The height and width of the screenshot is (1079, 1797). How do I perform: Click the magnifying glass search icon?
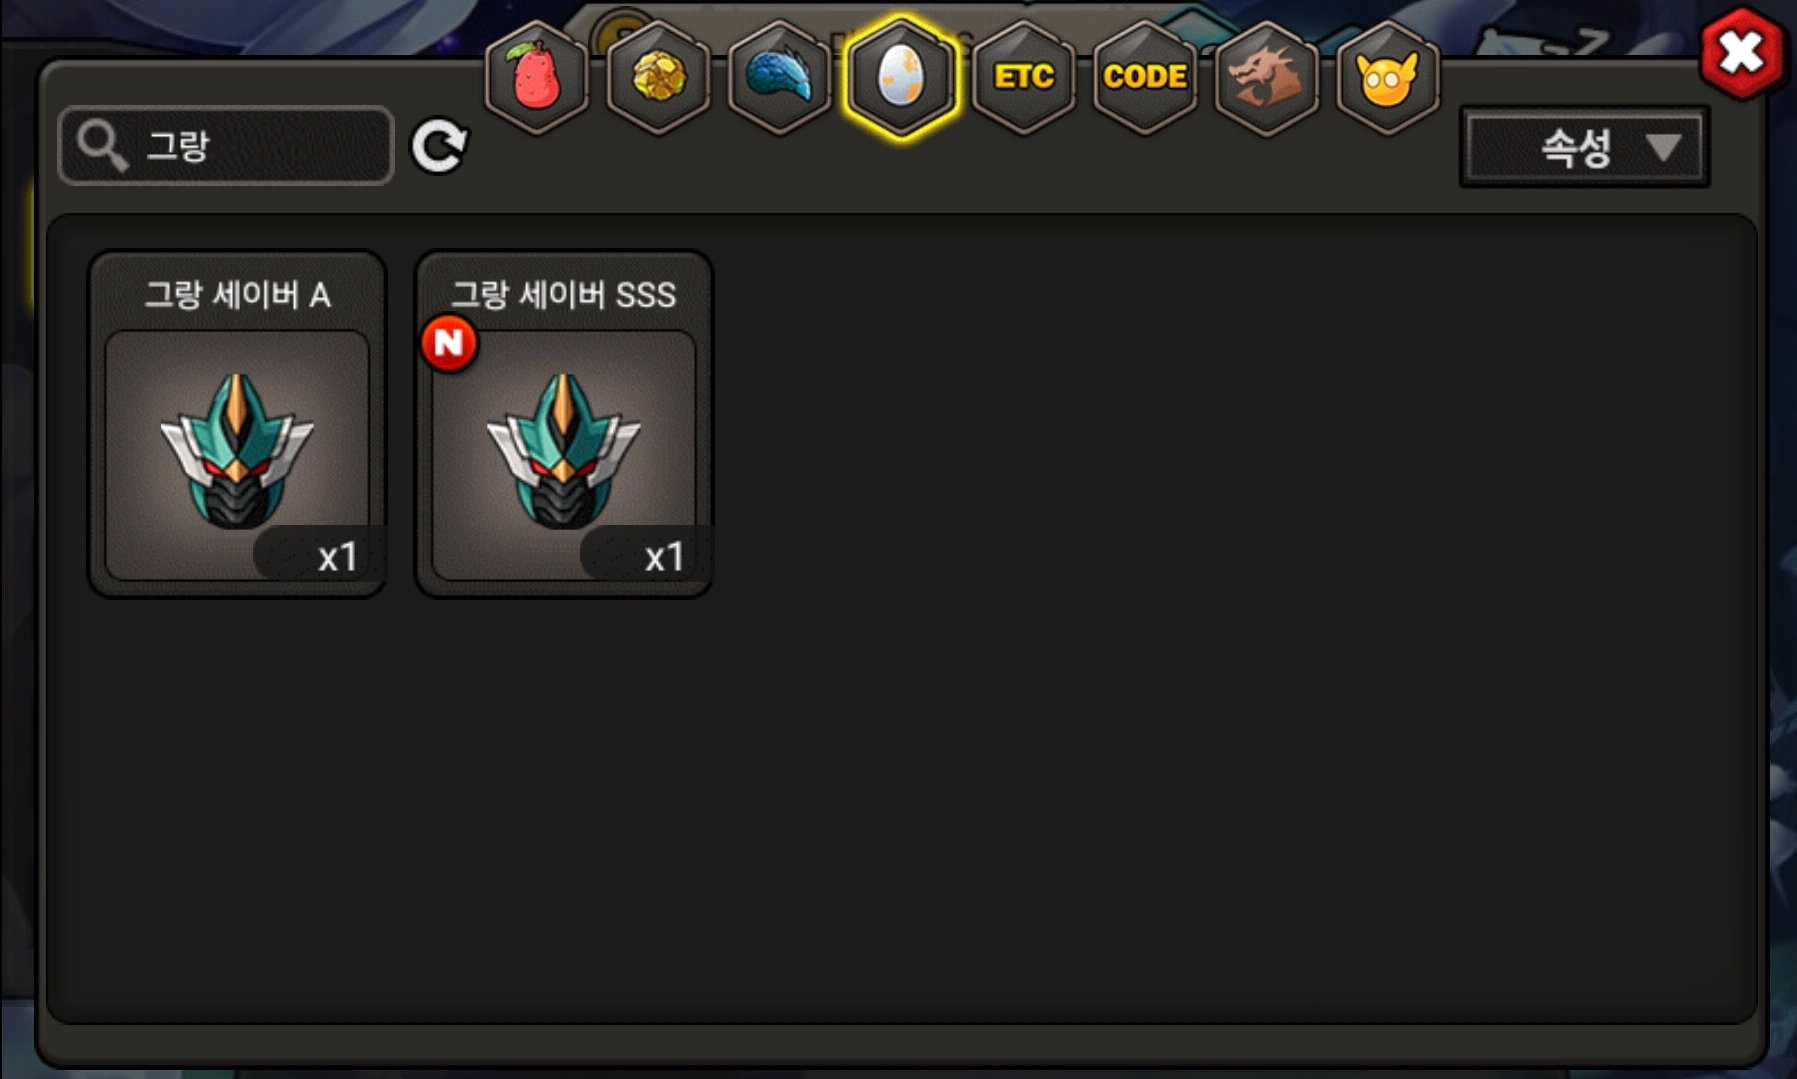tap(102, 146)
